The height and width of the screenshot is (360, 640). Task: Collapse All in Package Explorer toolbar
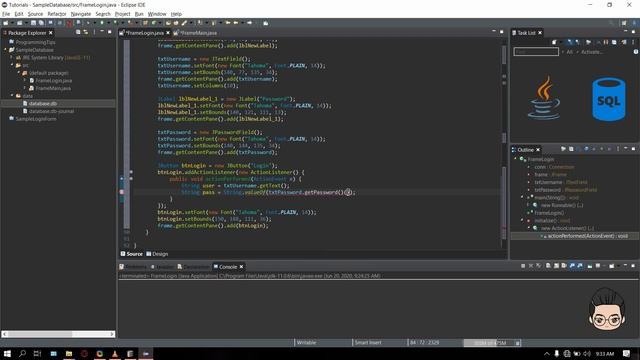click(78, 32)
